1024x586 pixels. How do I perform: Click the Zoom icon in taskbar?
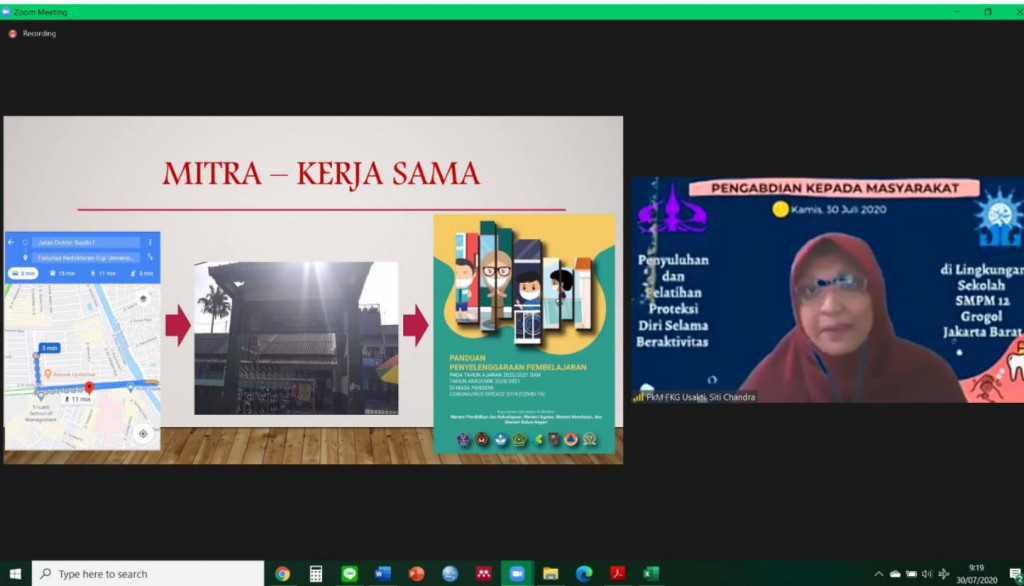[x=517, y=574]
